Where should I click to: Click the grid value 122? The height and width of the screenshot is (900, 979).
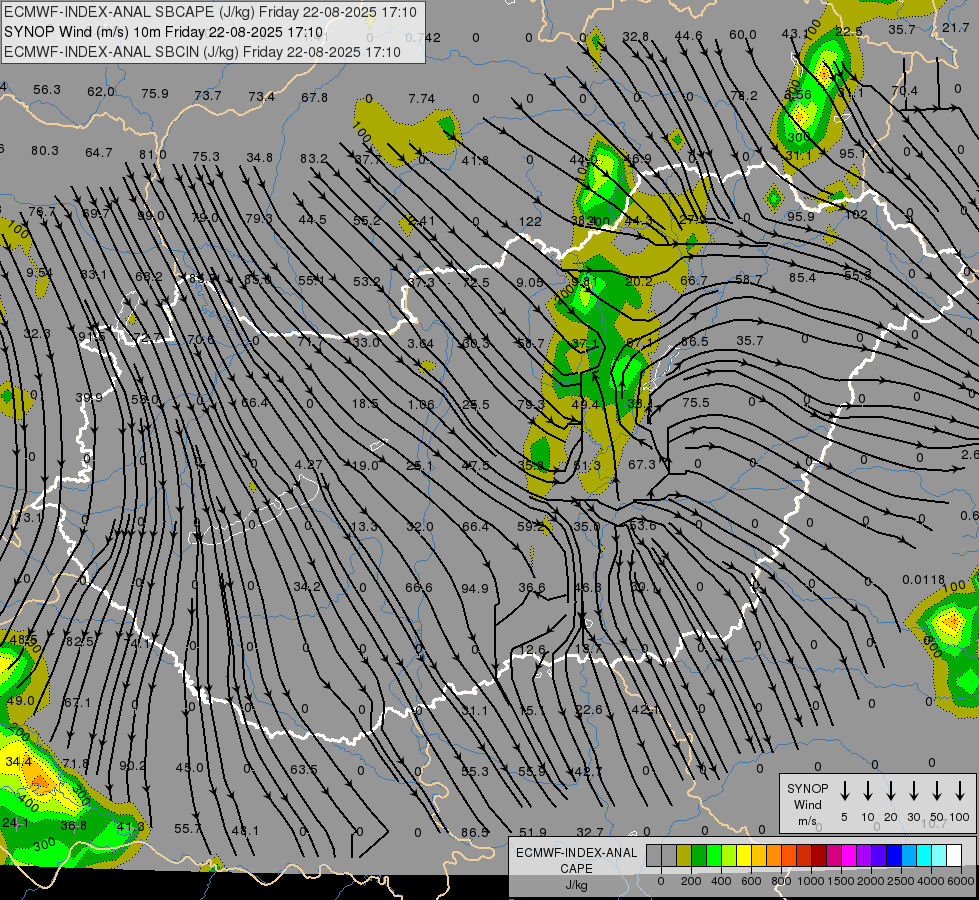click(x=530, y=222)
